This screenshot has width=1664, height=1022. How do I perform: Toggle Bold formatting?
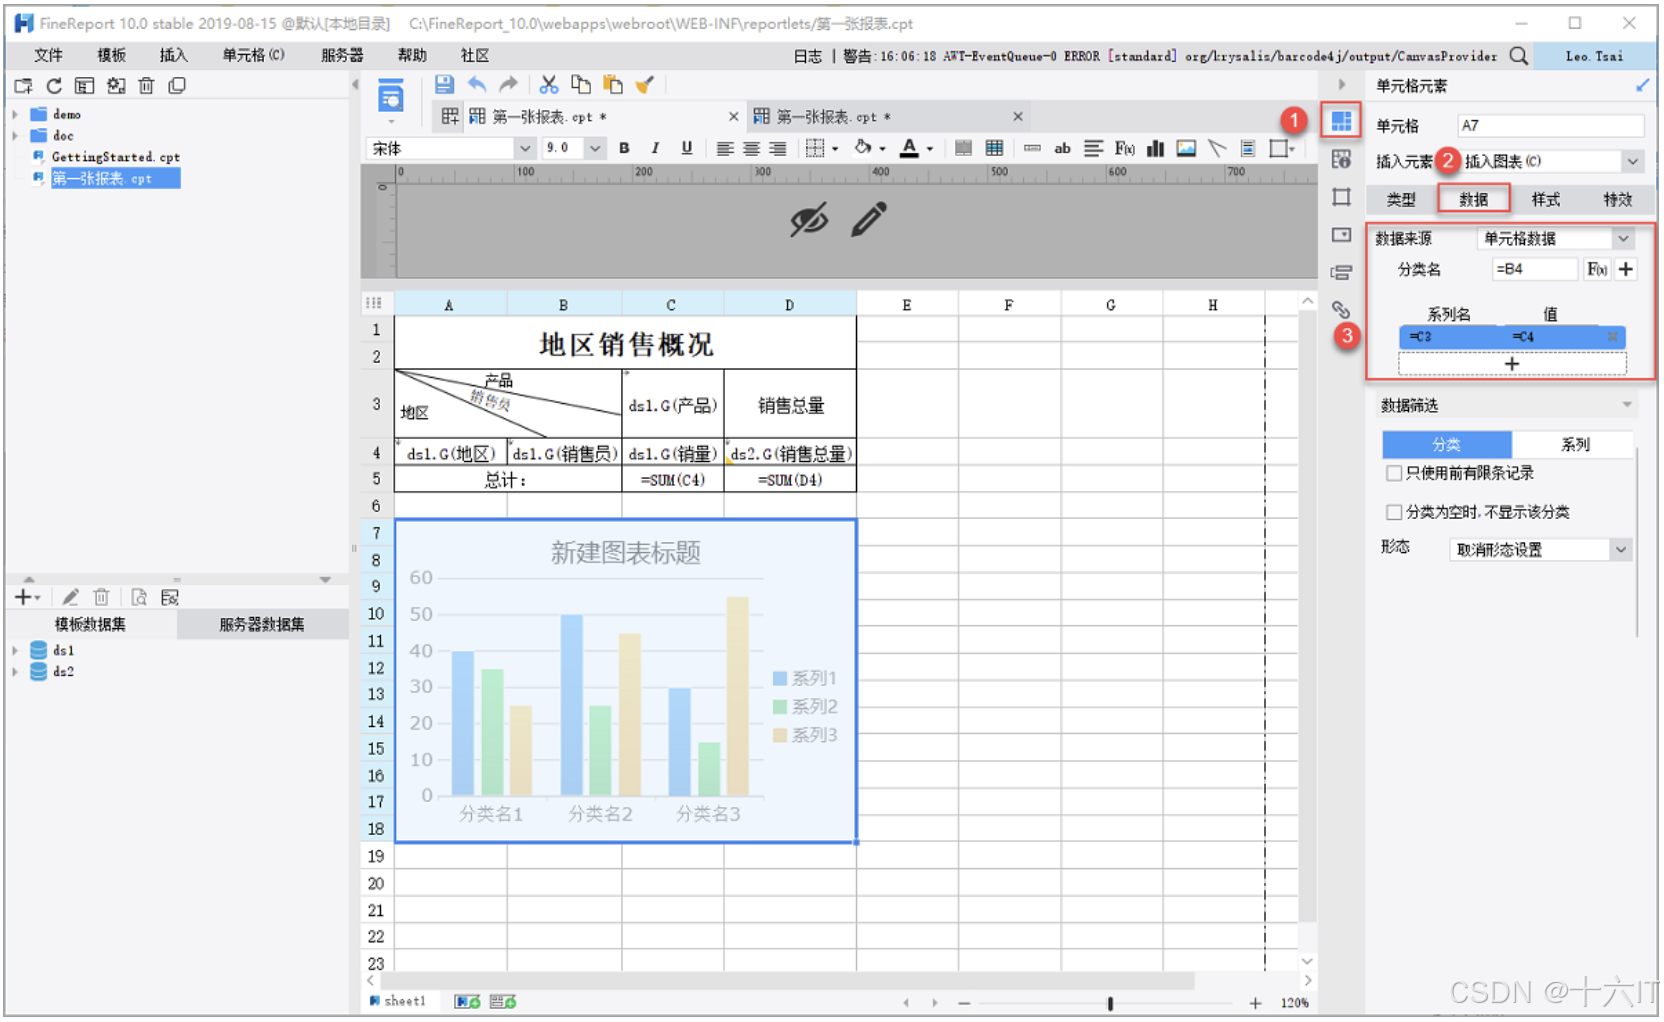pyautogui.click(x=624, y=148)
